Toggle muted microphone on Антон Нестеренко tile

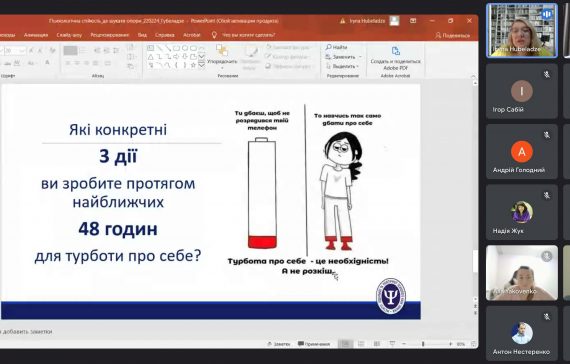click(x=546, y=317)
